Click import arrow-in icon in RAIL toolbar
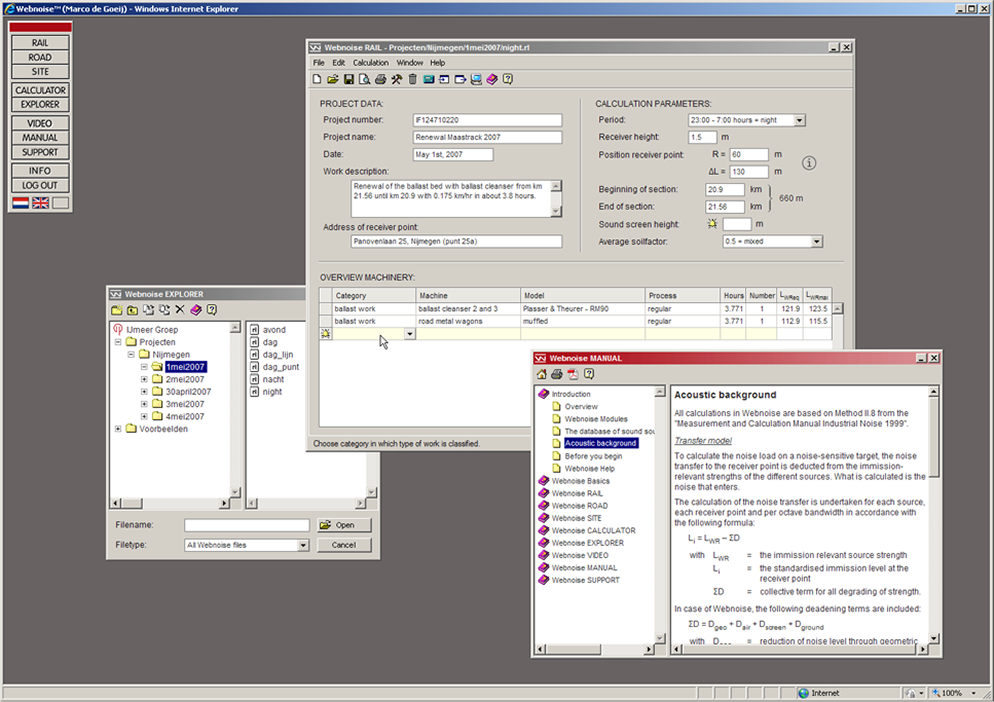 [444, 79]
